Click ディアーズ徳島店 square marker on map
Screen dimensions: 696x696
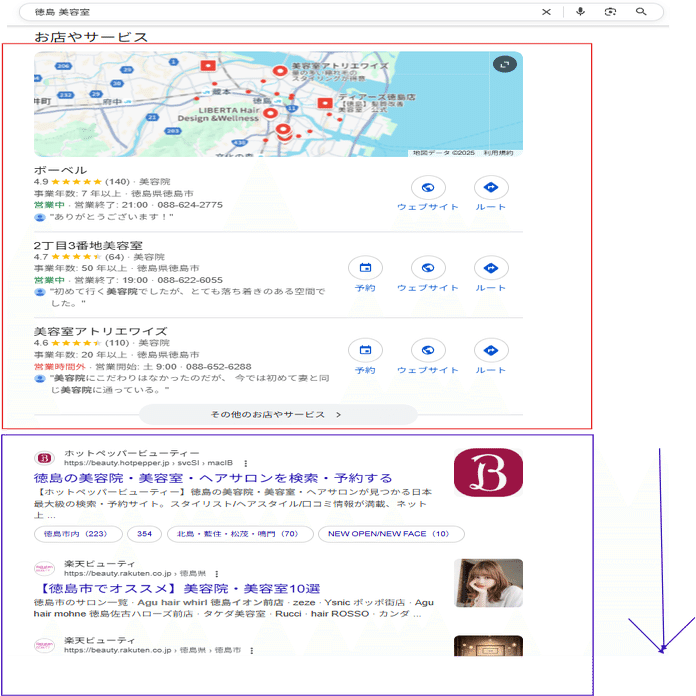coord(325,103)
